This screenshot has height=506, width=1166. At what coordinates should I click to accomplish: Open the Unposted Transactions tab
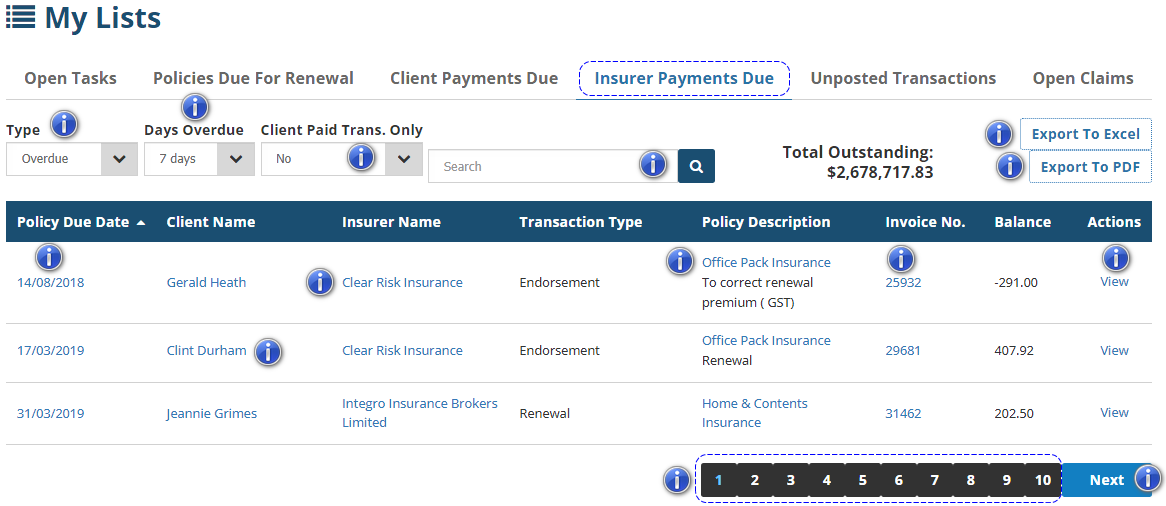903,78
